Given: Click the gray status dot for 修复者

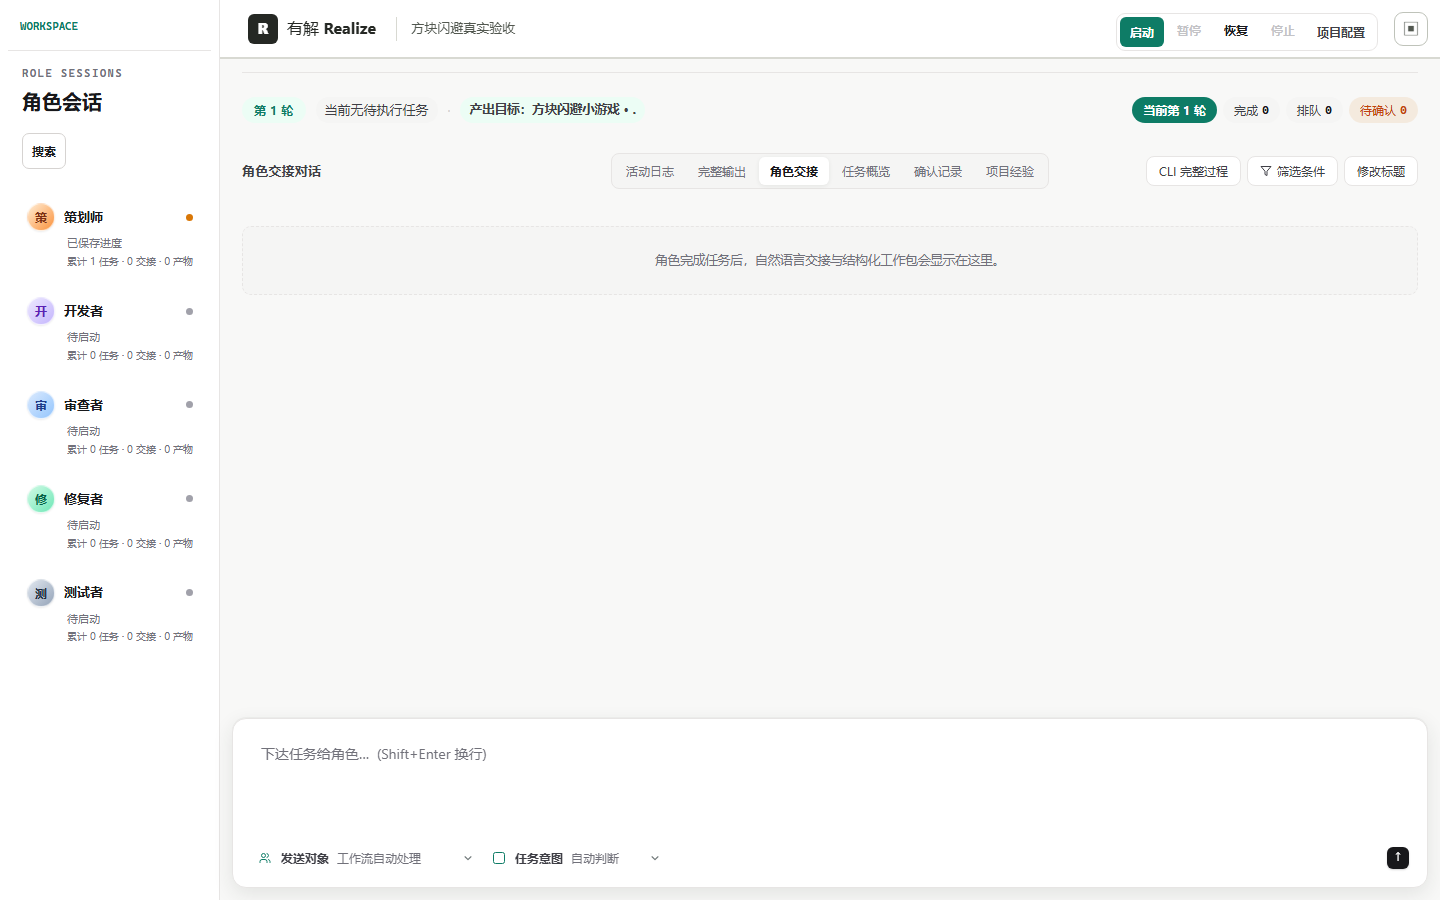Looking at the screenshot, I should [189, 499].
